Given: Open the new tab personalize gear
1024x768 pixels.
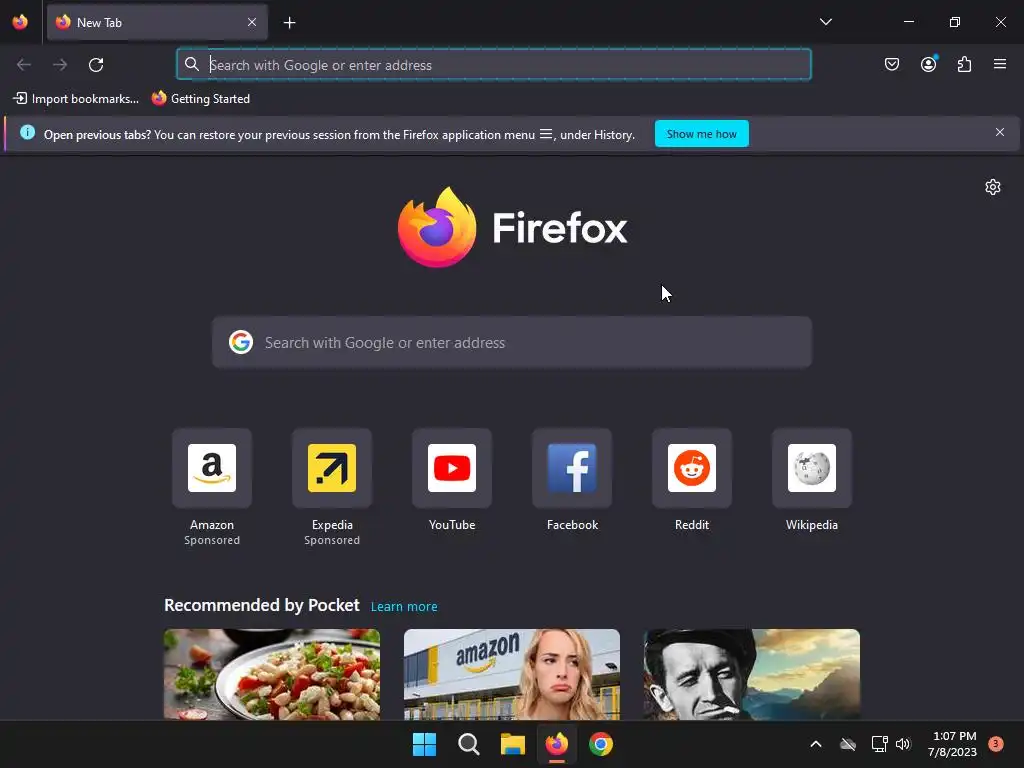Looking at the screenshot, I should [992, 187].
